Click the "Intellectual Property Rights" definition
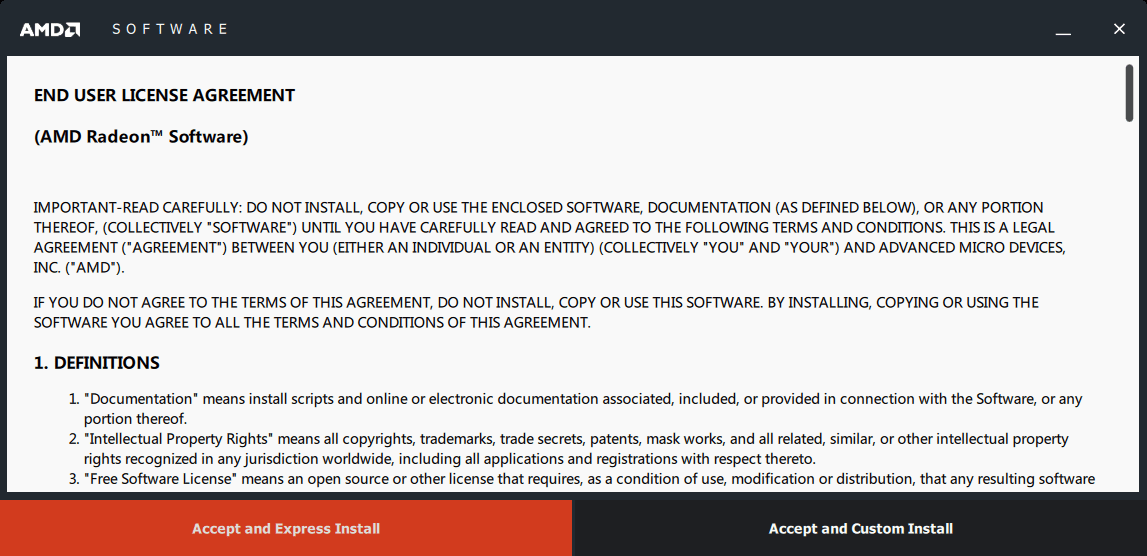 click(x=569, y=449)
